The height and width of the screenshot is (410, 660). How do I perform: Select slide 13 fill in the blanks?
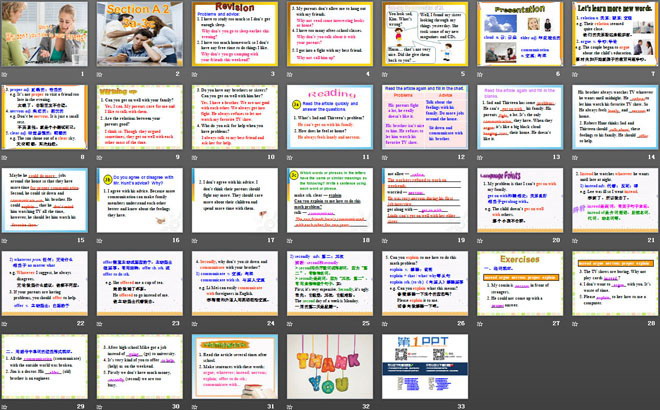pos(520,117)
